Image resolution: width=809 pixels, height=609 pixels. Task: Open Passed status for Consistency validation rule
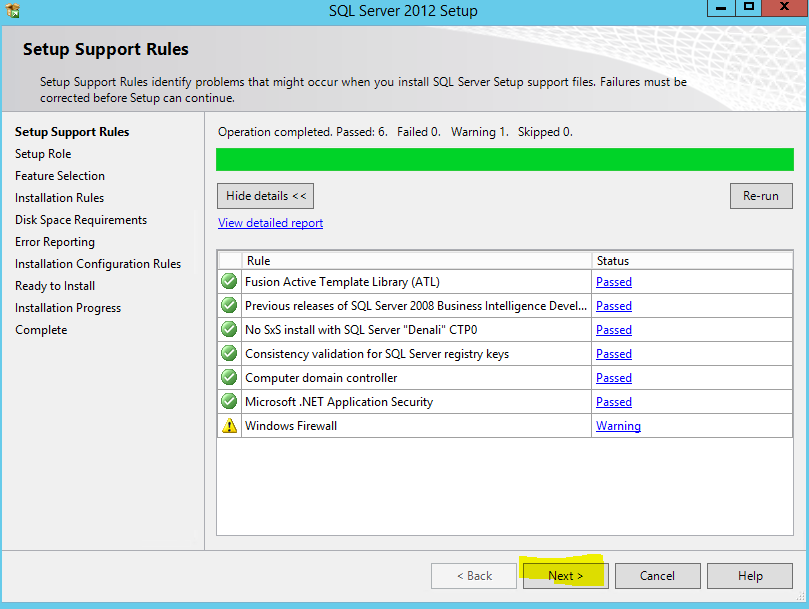pos(614,354)
